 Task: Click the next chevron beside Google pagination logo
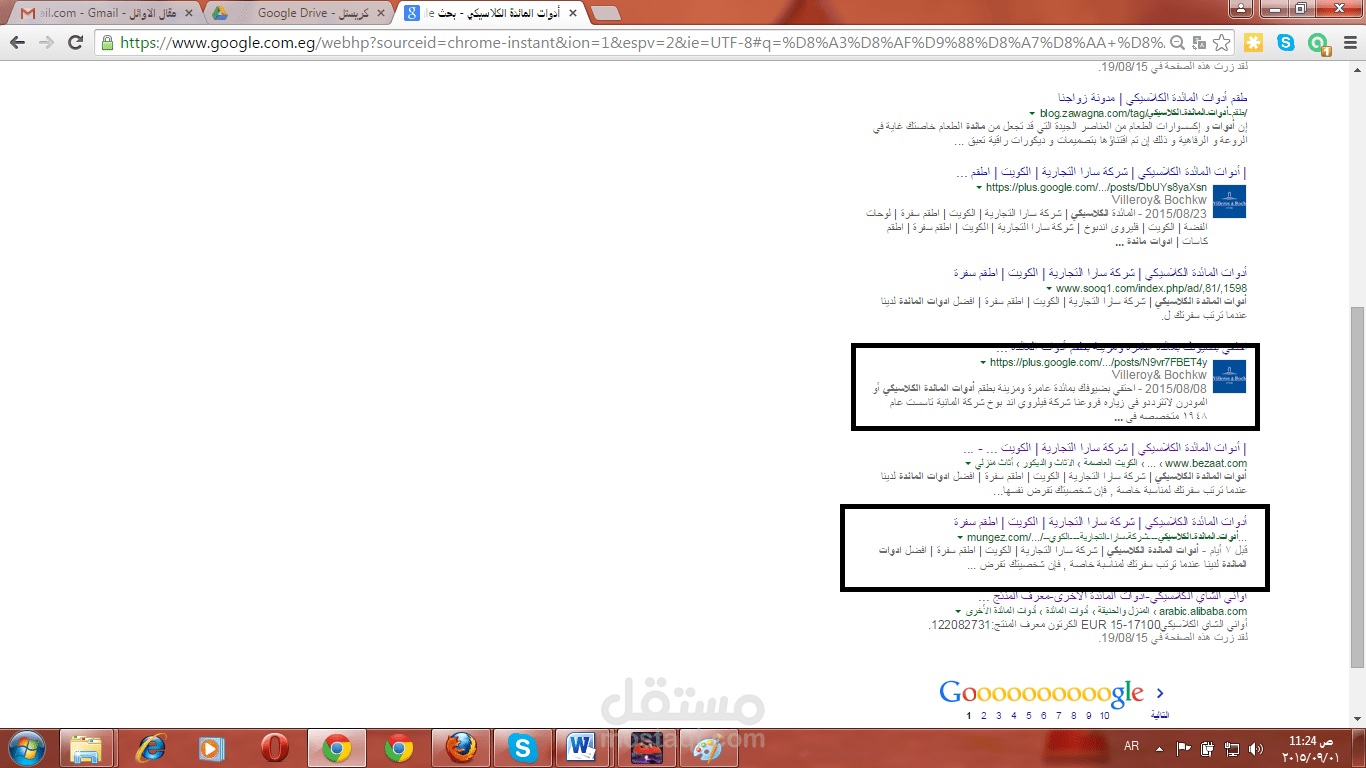click(1160, 692)
